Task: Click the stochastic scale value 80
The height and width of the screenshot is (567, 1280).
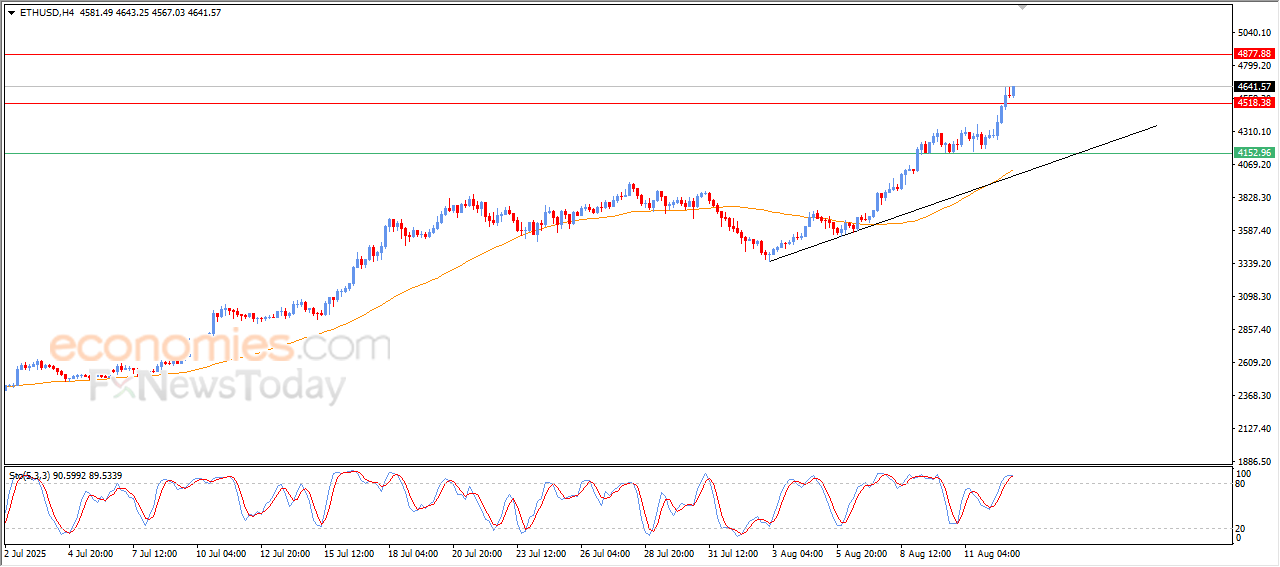Action: coord(1241,484)
